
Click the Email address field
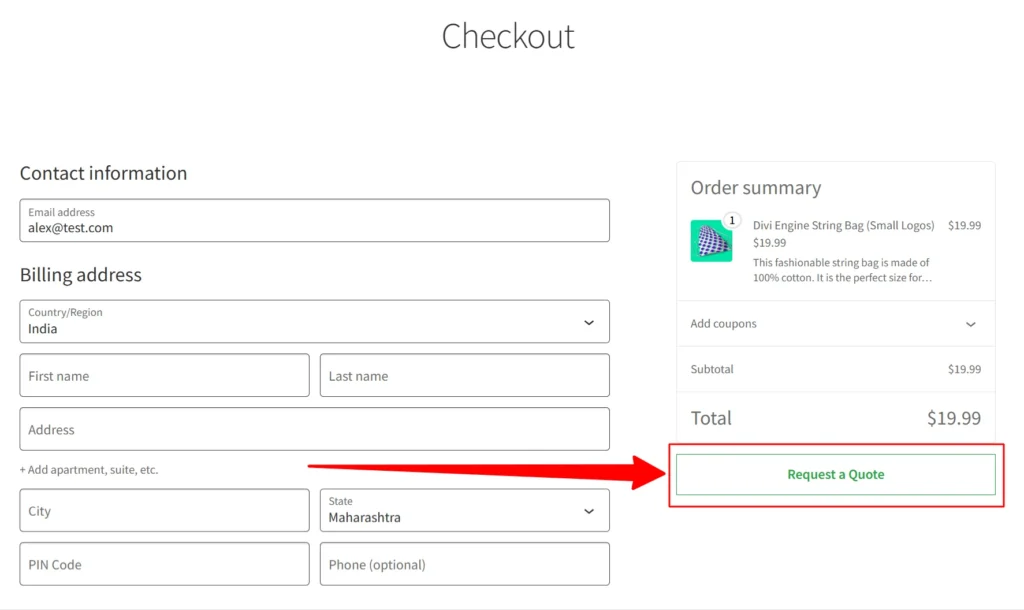coord(315,220)
